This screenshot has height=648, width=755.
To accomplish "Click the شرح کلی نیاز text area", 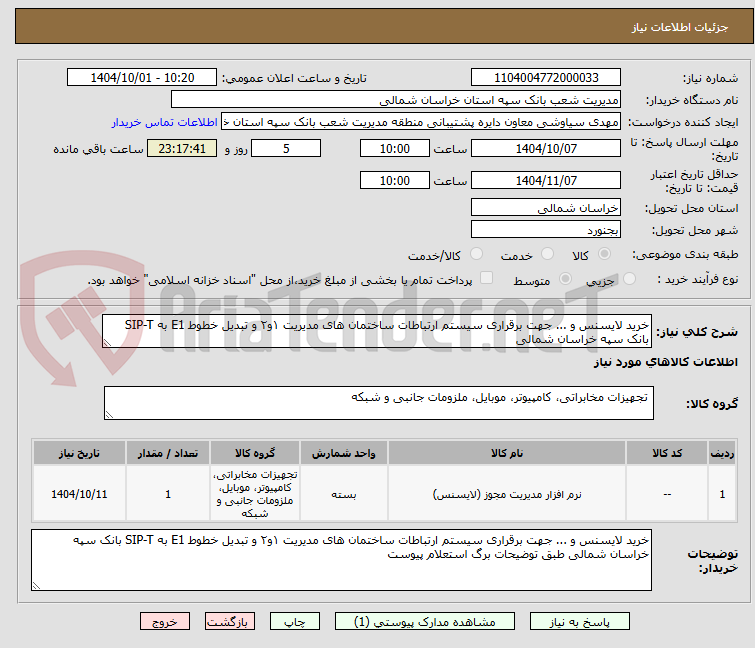I will point(377,332).
